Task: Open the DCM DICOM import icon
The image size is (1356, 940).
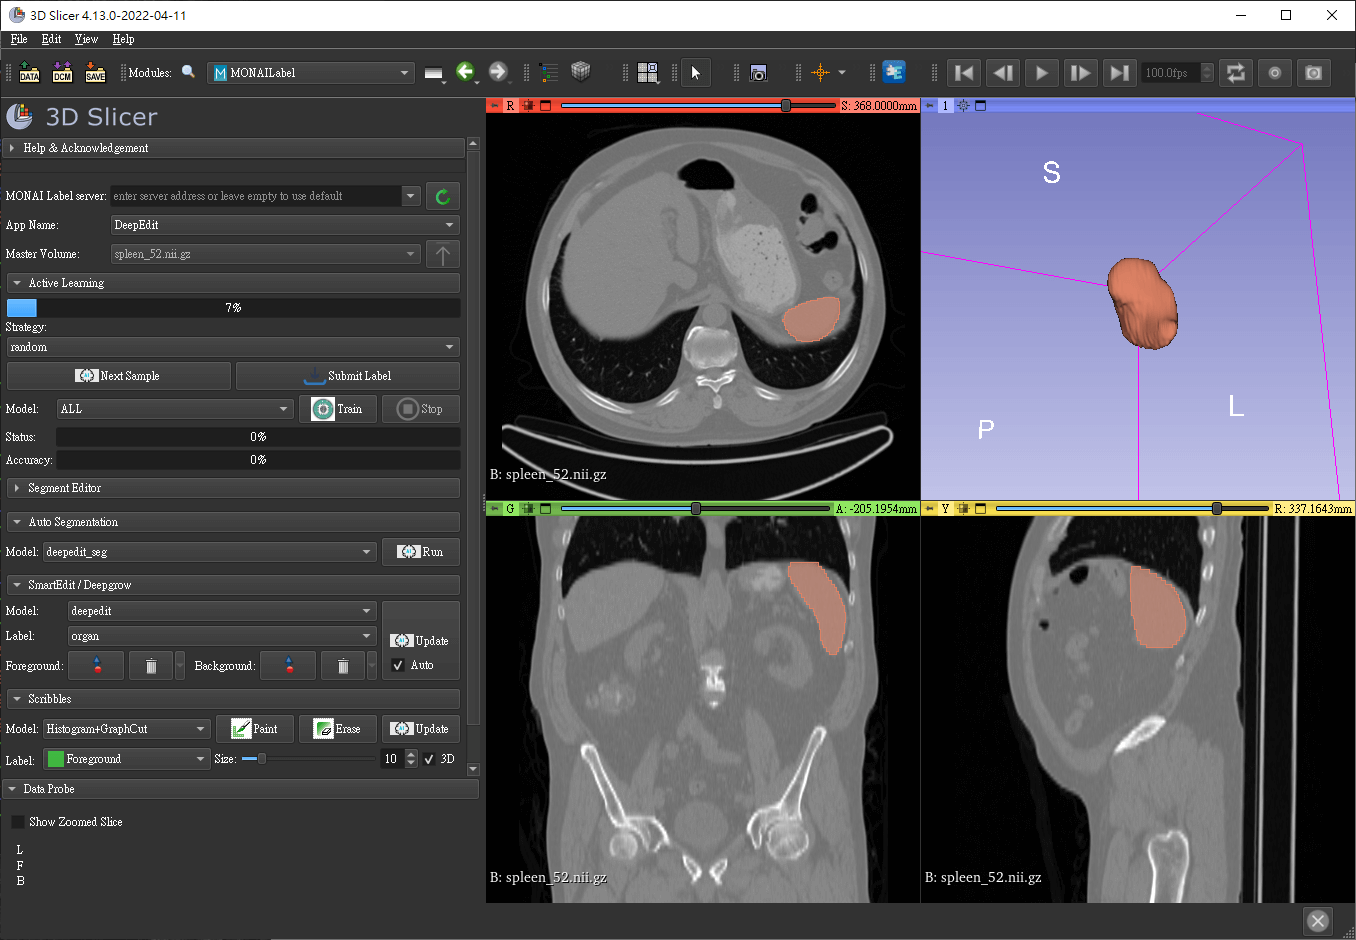Action: pyautogui.click(x=62, y=72)
